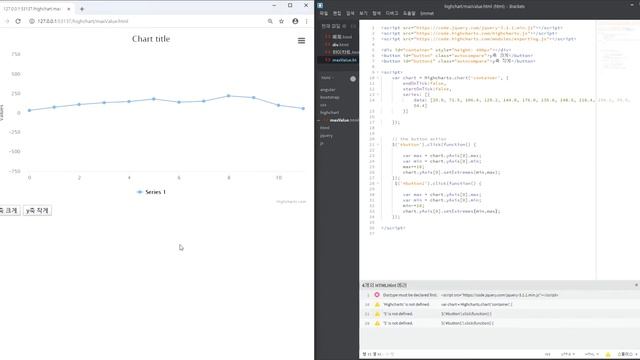The height and width of the screenshot is (360, 640).
Task: Click line number 14 in editor gutter
Action: pyautogui.click(x=372, y=100)
